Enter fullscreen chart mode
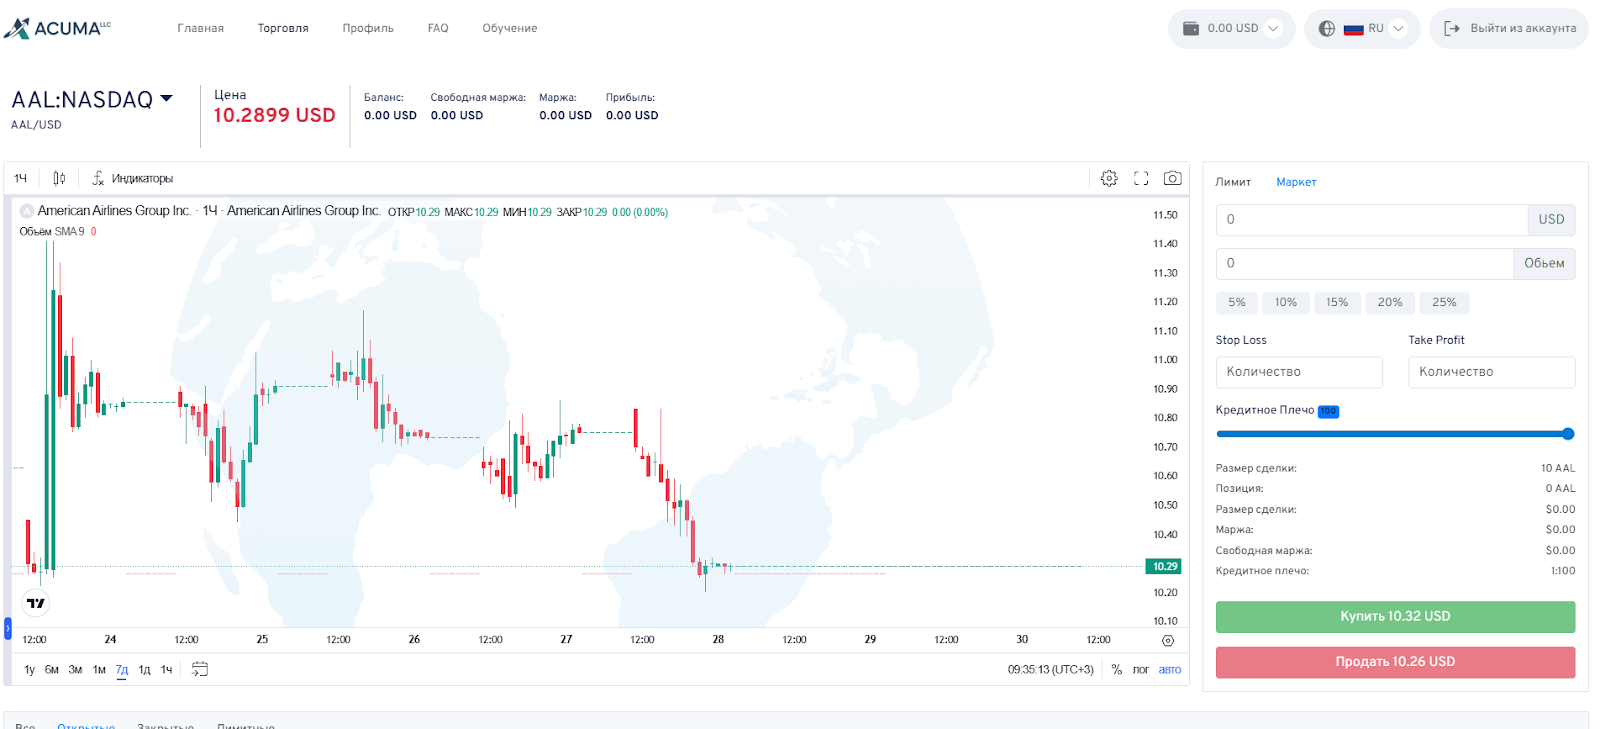The height and width of the screenshot is (729, 1600). tap(1141, 178)
